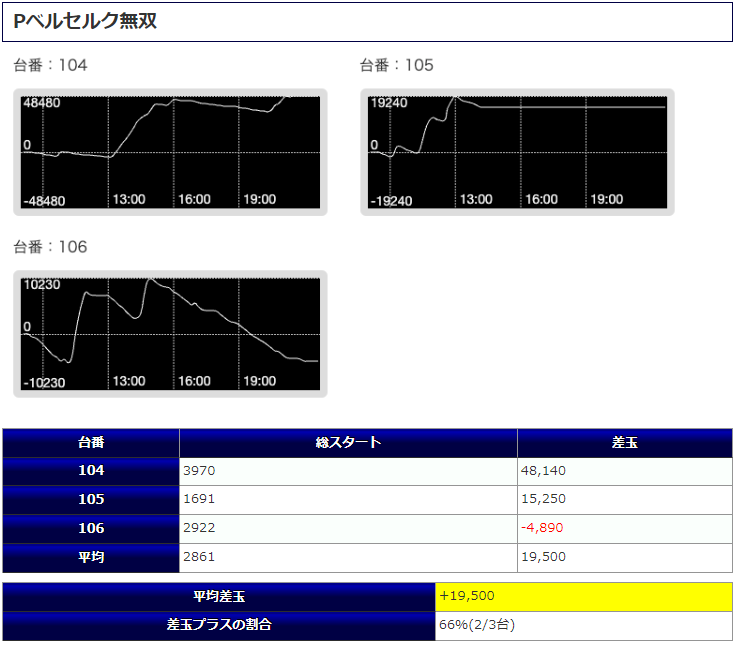Click the 平均差玉 summary label
The width and height of the screenshot is (738, 649).
[x=219, y=597]
